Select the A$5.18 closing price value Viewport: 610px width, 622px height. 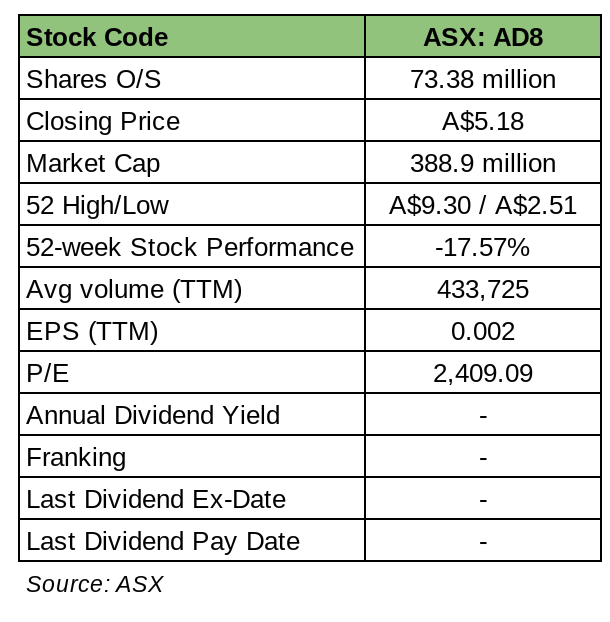coord(483,122)
